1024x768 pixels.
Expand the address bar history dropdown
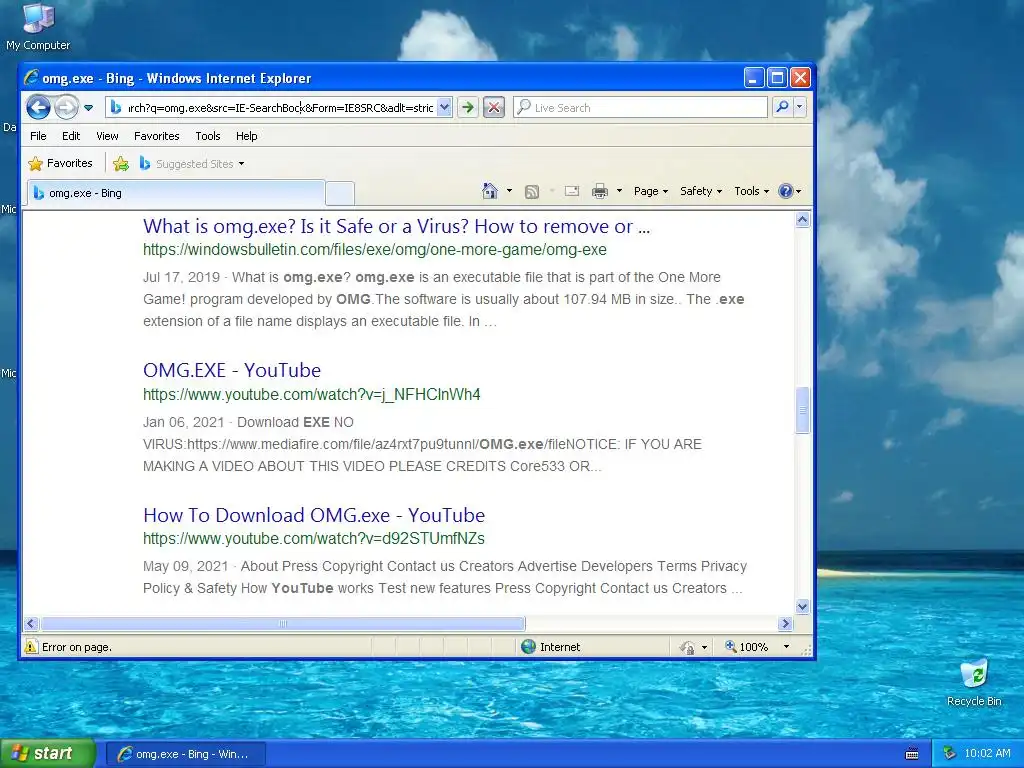click(x=444, y=108)
